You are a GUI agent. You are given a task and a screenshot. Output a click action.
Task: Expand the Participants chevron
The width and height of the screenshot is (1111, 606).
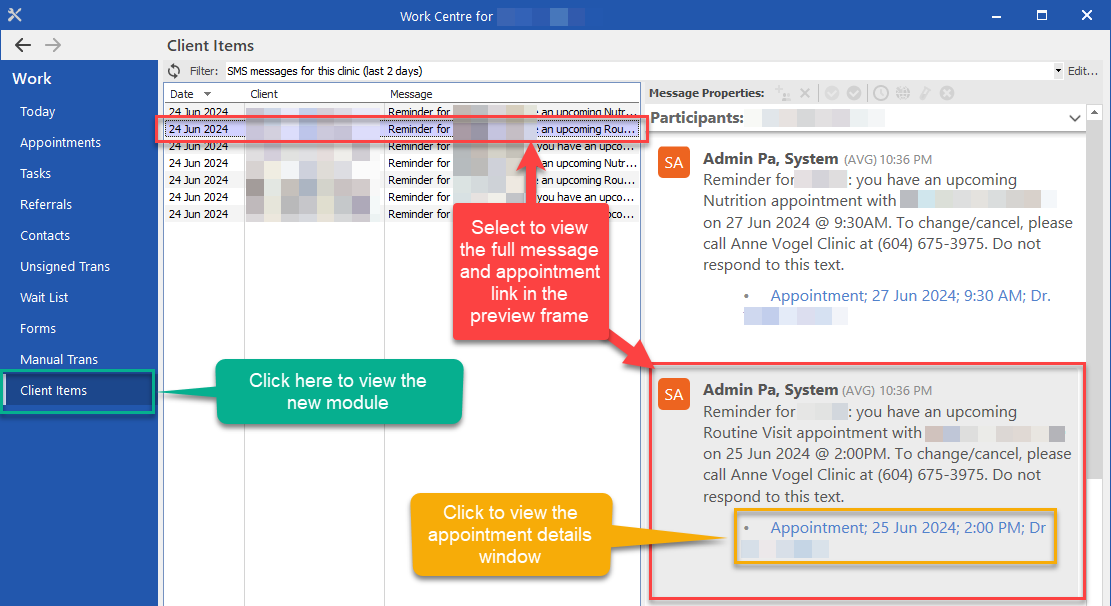click(x=1075, y=118)
